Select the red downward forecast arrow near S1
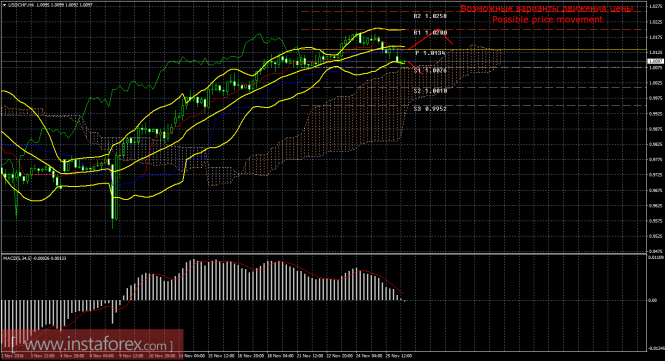This screenshot has height=361, width=665. 415,68
